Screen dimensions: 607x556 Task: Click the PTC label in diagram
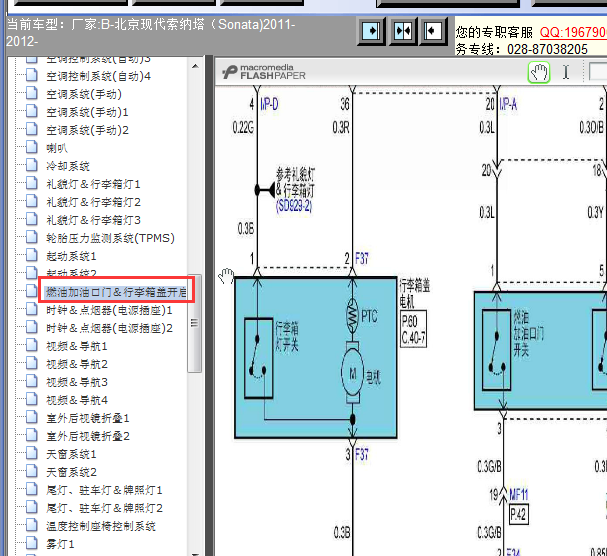(x=369, y=316)
